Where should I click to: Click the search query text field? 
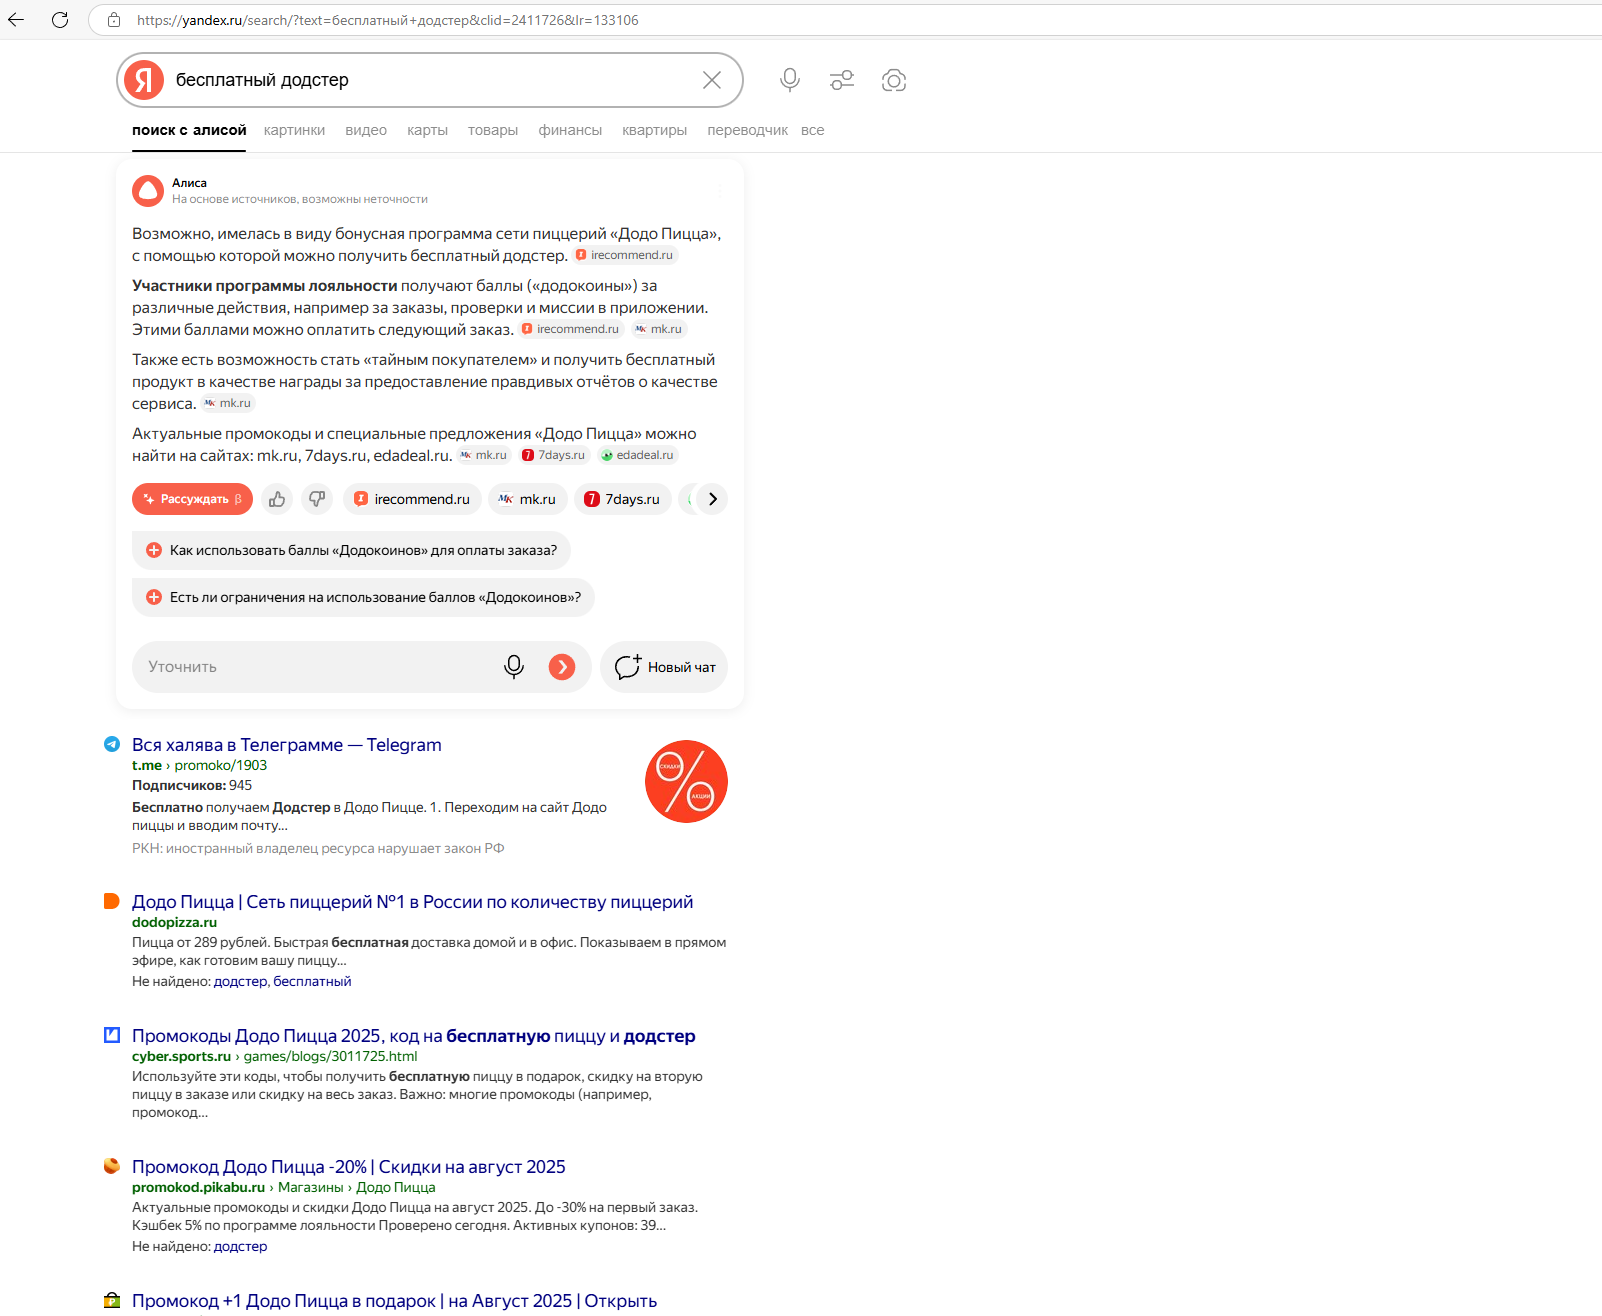click(430, 80)
